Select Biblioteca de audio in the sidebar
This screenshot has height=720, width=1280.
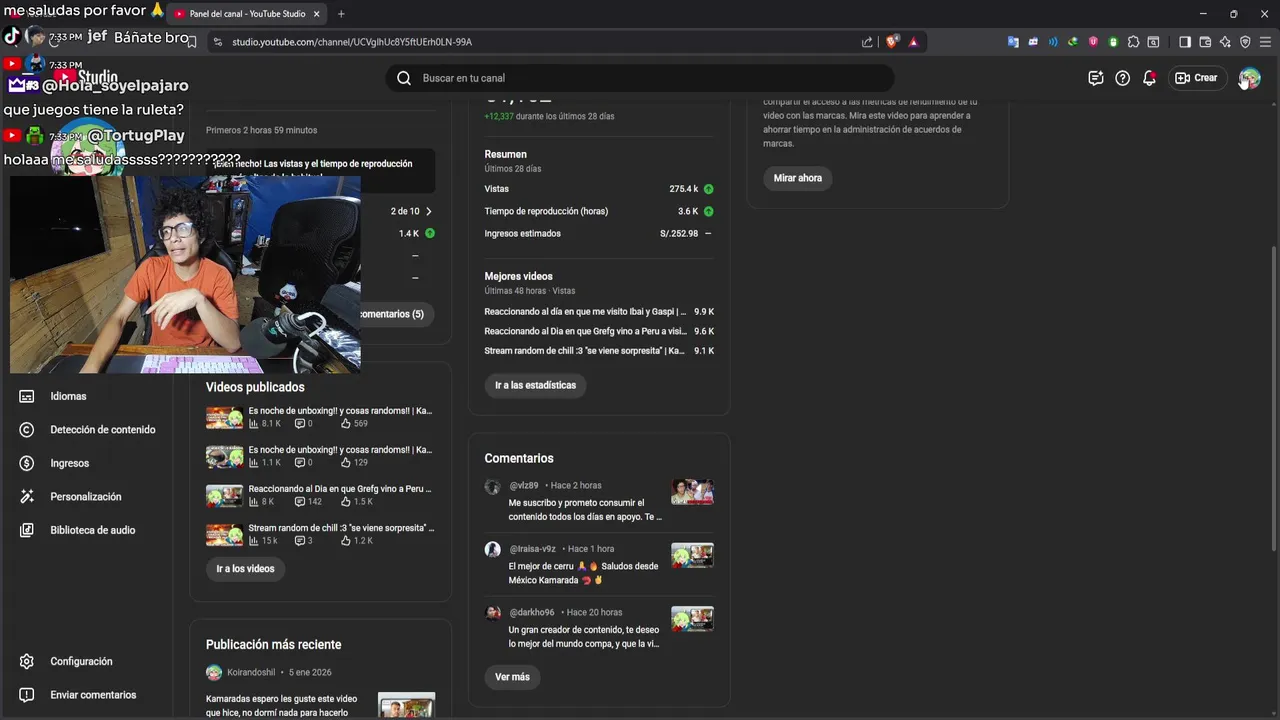(x=93, y=530)
